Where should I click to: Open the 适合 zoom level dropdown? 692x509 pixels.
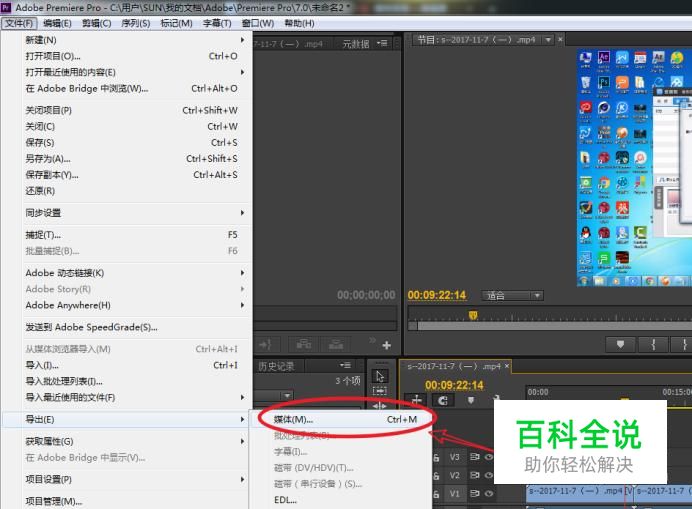pyautogui.click(x=512, y=295)
